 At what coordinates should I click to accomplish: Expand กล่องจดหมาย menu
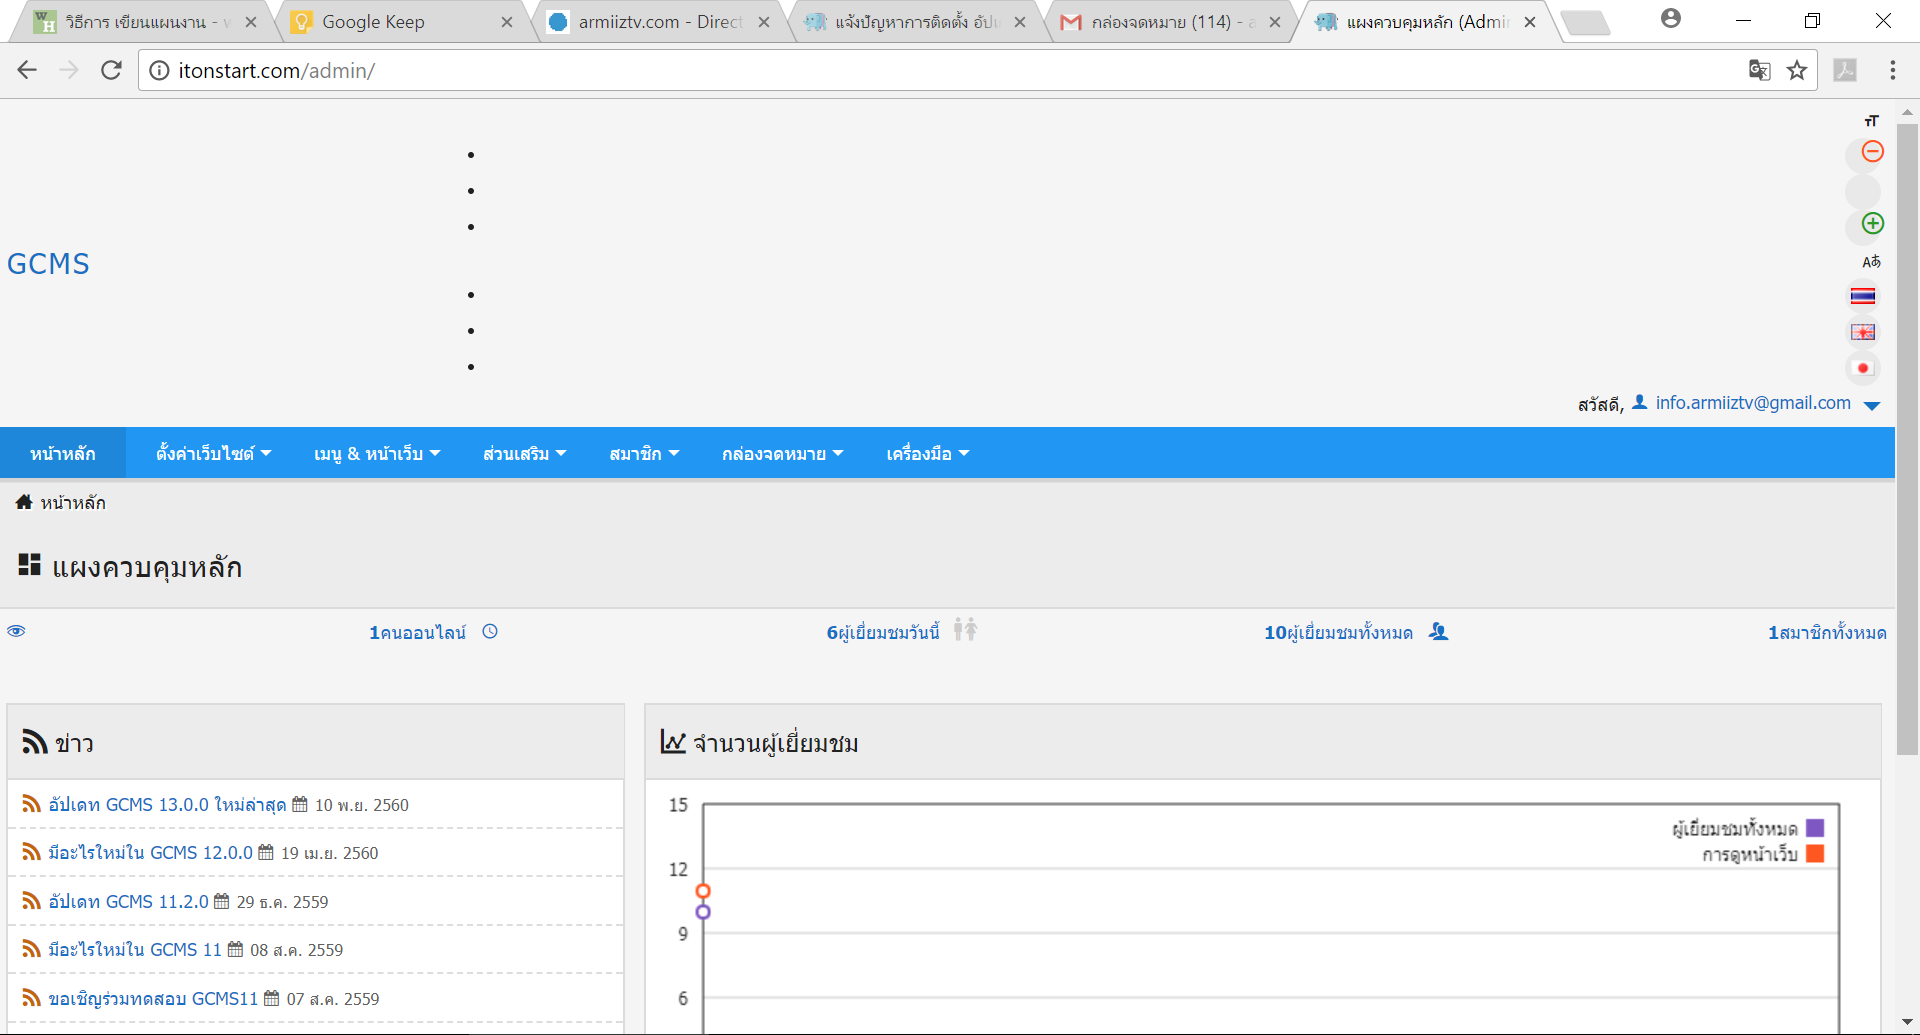782,454
